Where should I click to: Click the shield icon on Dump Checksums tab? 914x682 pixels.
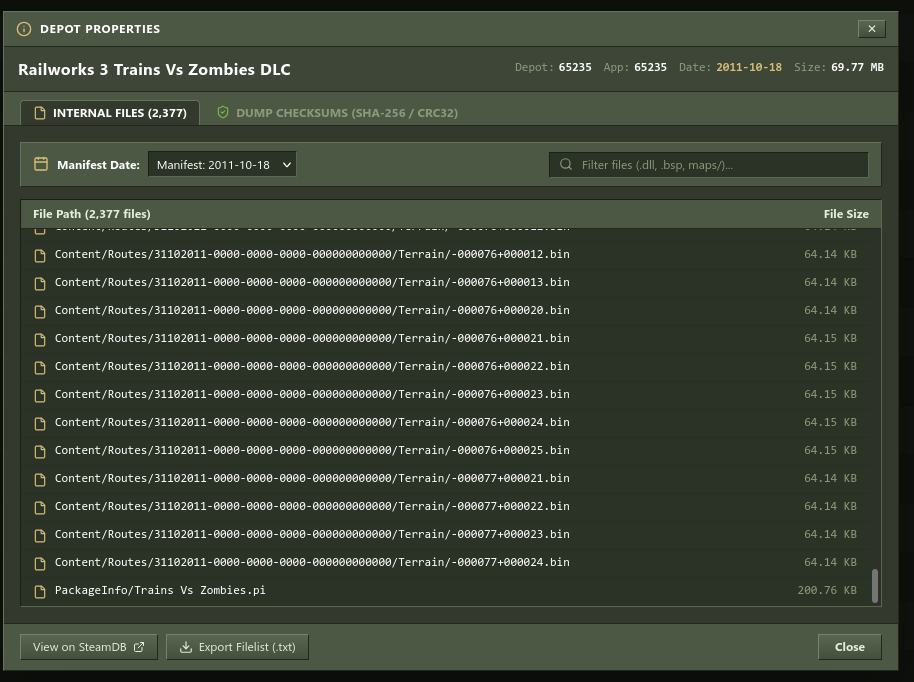tap(223, 112)
